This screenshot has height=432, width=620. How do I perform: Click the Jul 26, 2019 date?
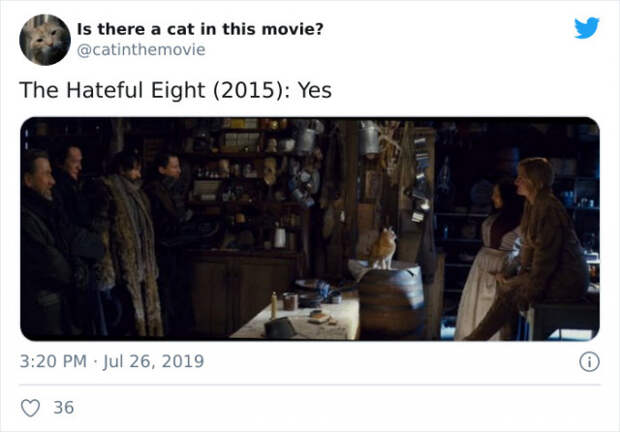coord(153,361)
